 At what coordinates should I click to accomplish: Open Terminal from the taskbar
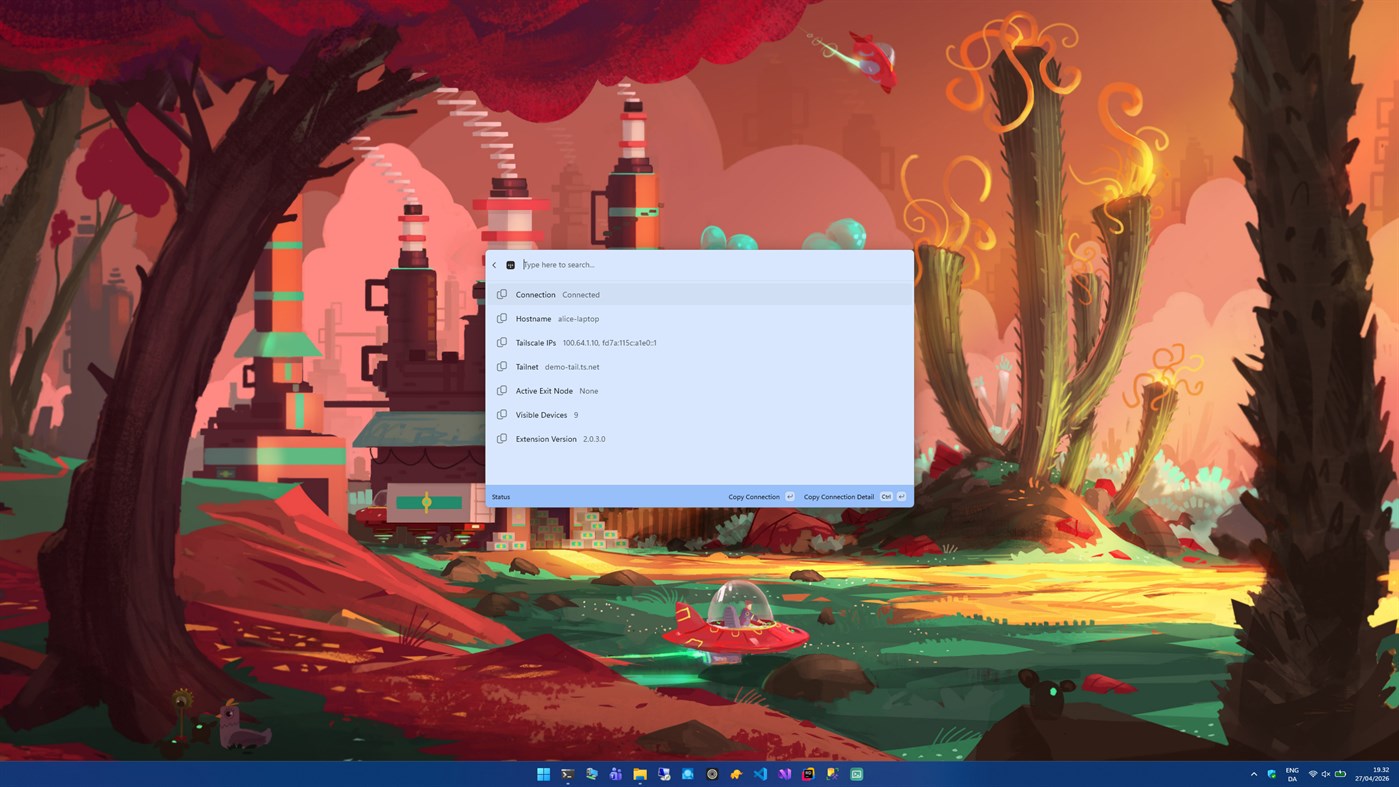pyautogui.click(x=567, y=774)
